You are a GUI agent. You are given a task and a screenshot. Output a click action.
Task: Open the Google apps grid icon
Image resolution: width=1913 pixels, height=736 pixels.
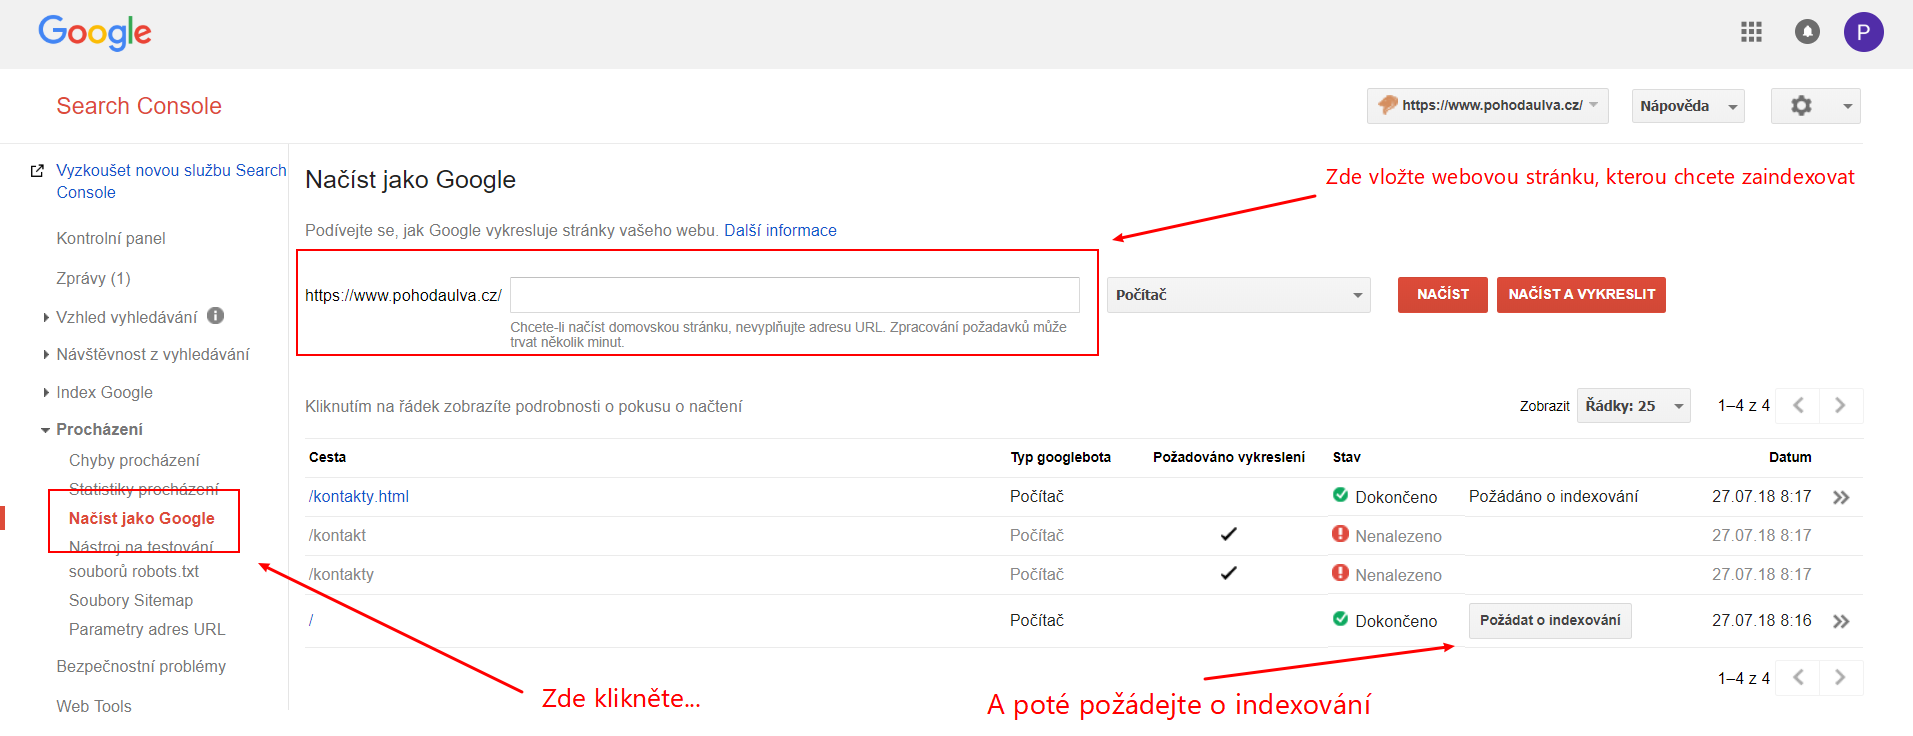tap(1751, 32)
